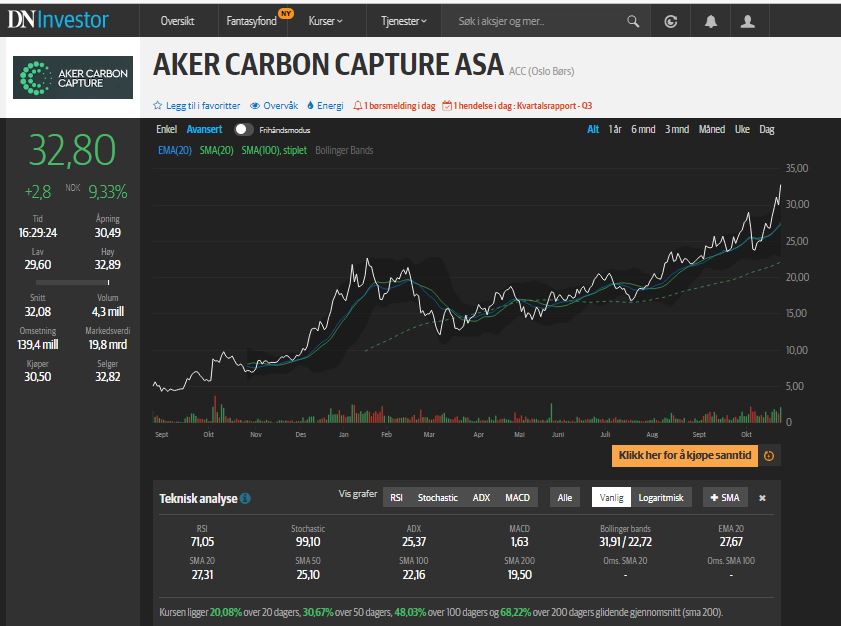Click the ACC (Oslo Børs) ticker label
Screen dimensions: 841x626
[542, 71]
